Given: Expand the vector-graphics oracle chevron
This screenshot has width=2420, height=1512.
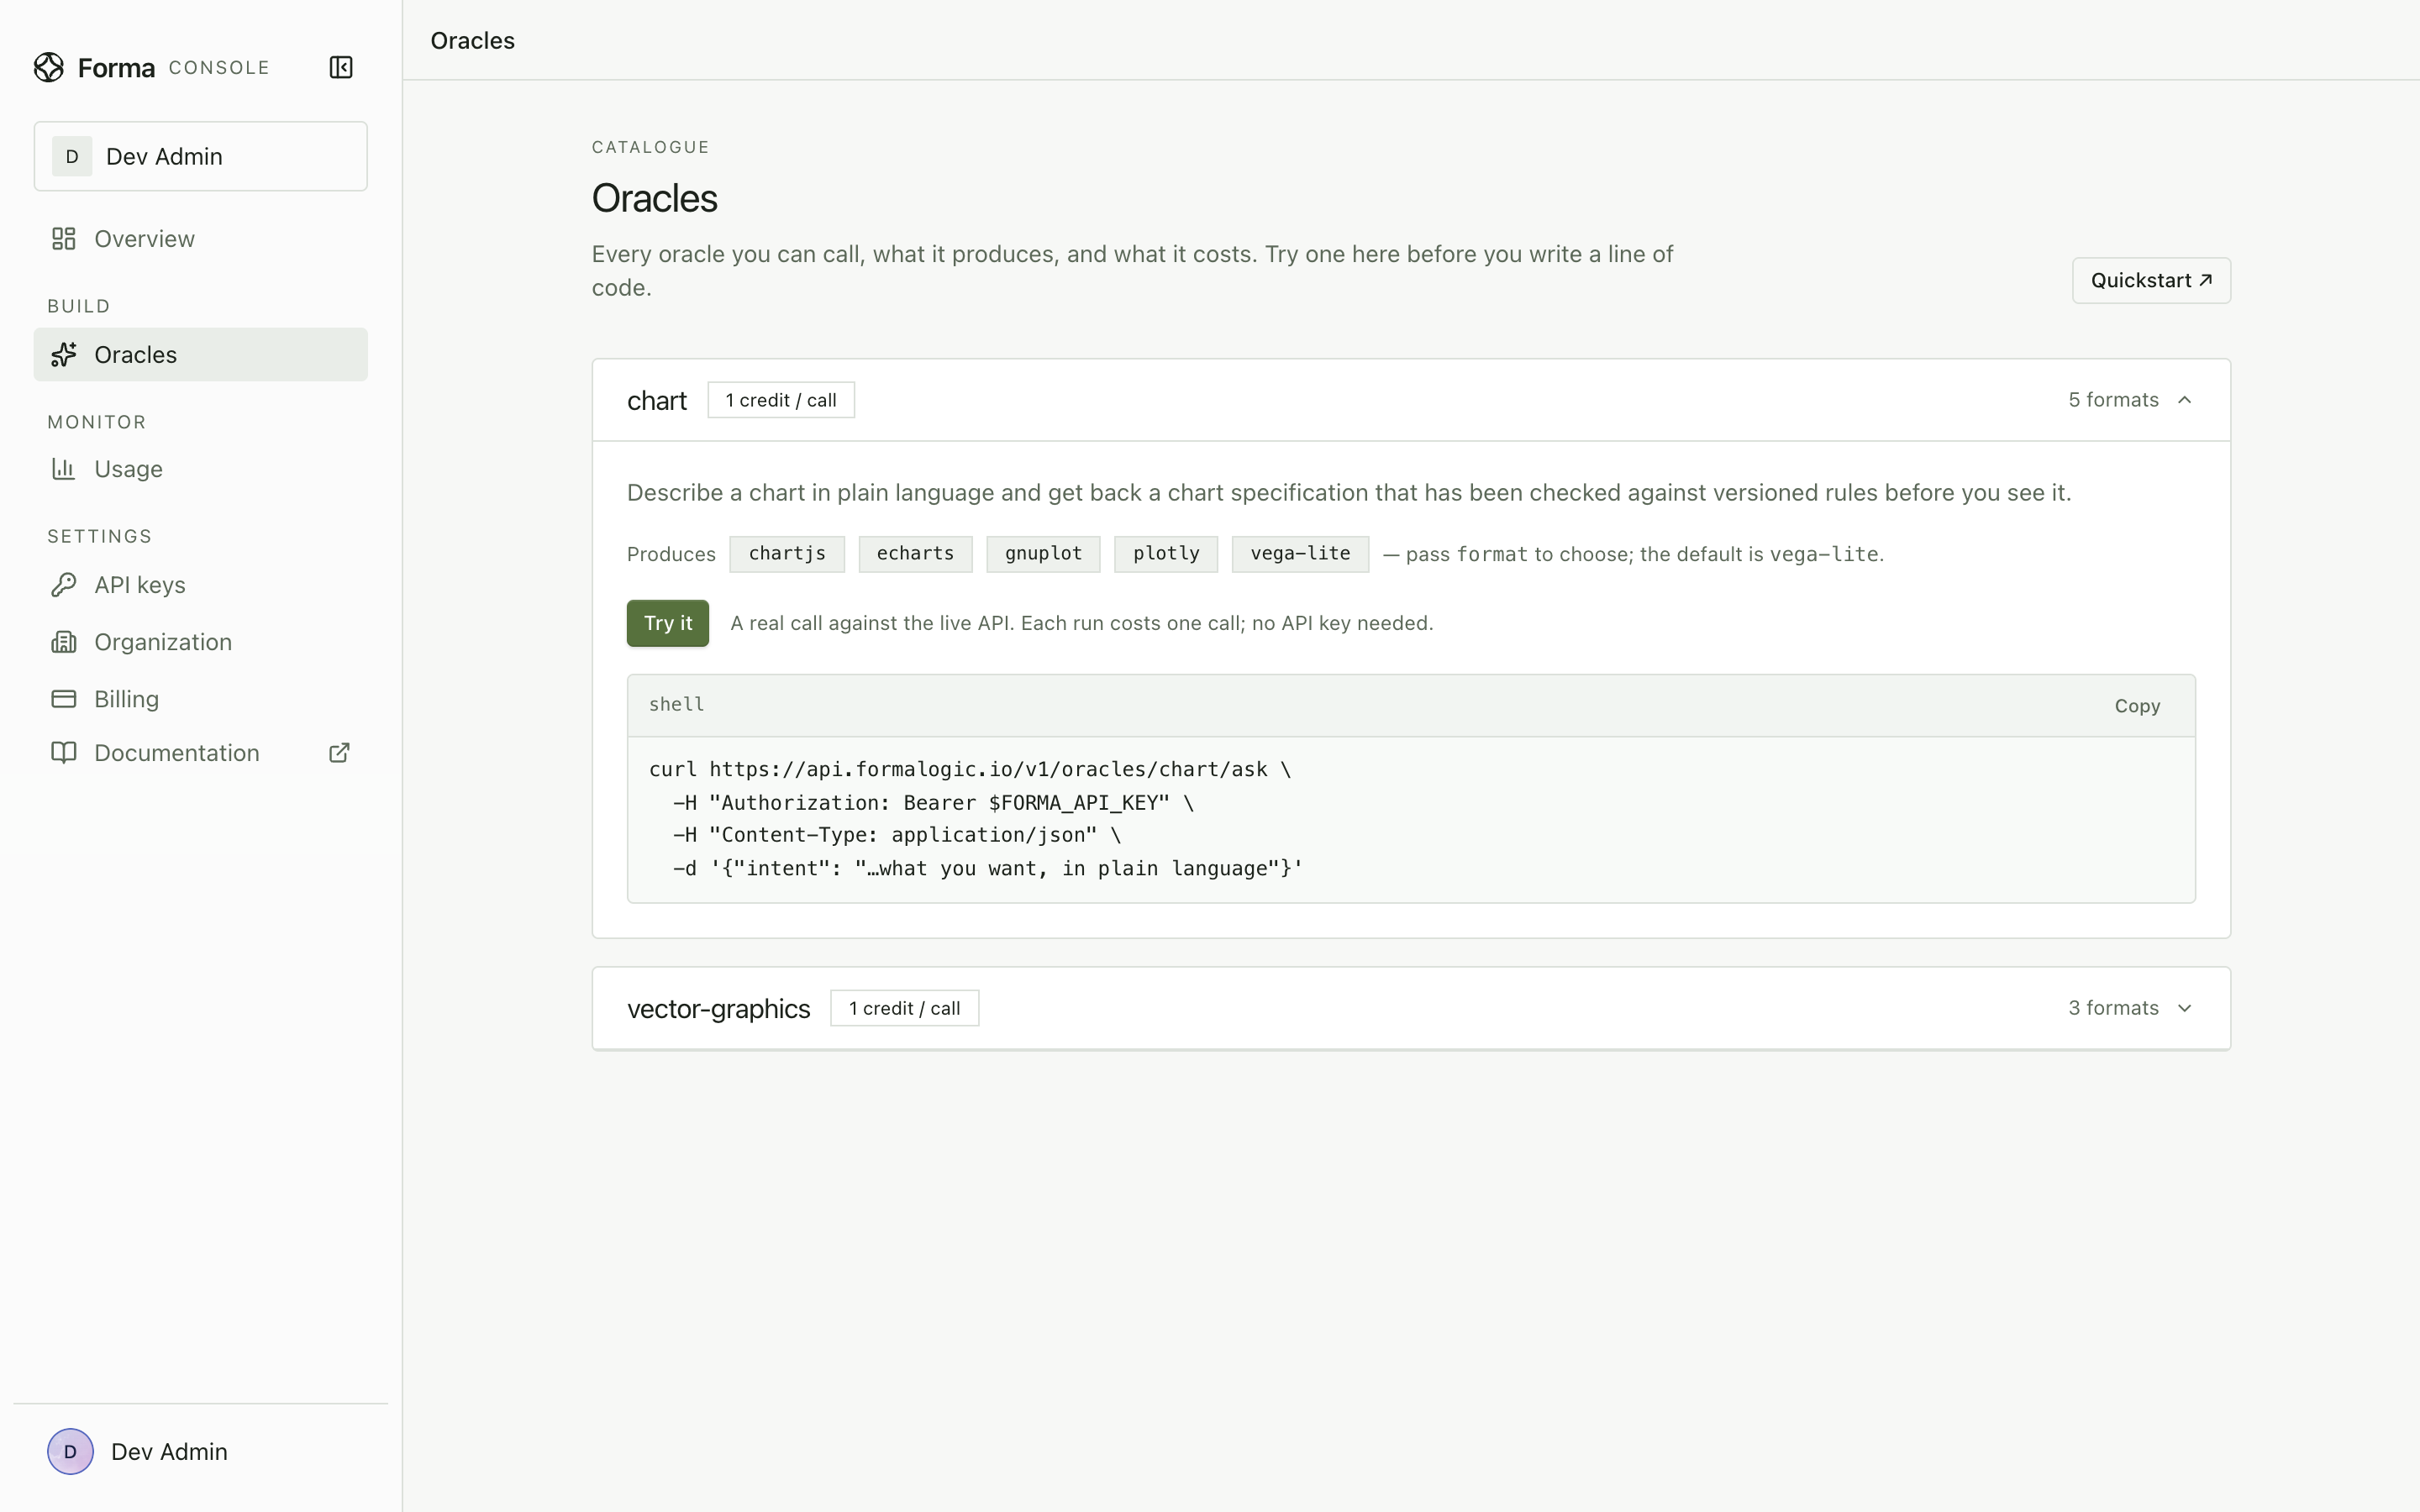Looking at the screenshot, I should (2185, 1008).
